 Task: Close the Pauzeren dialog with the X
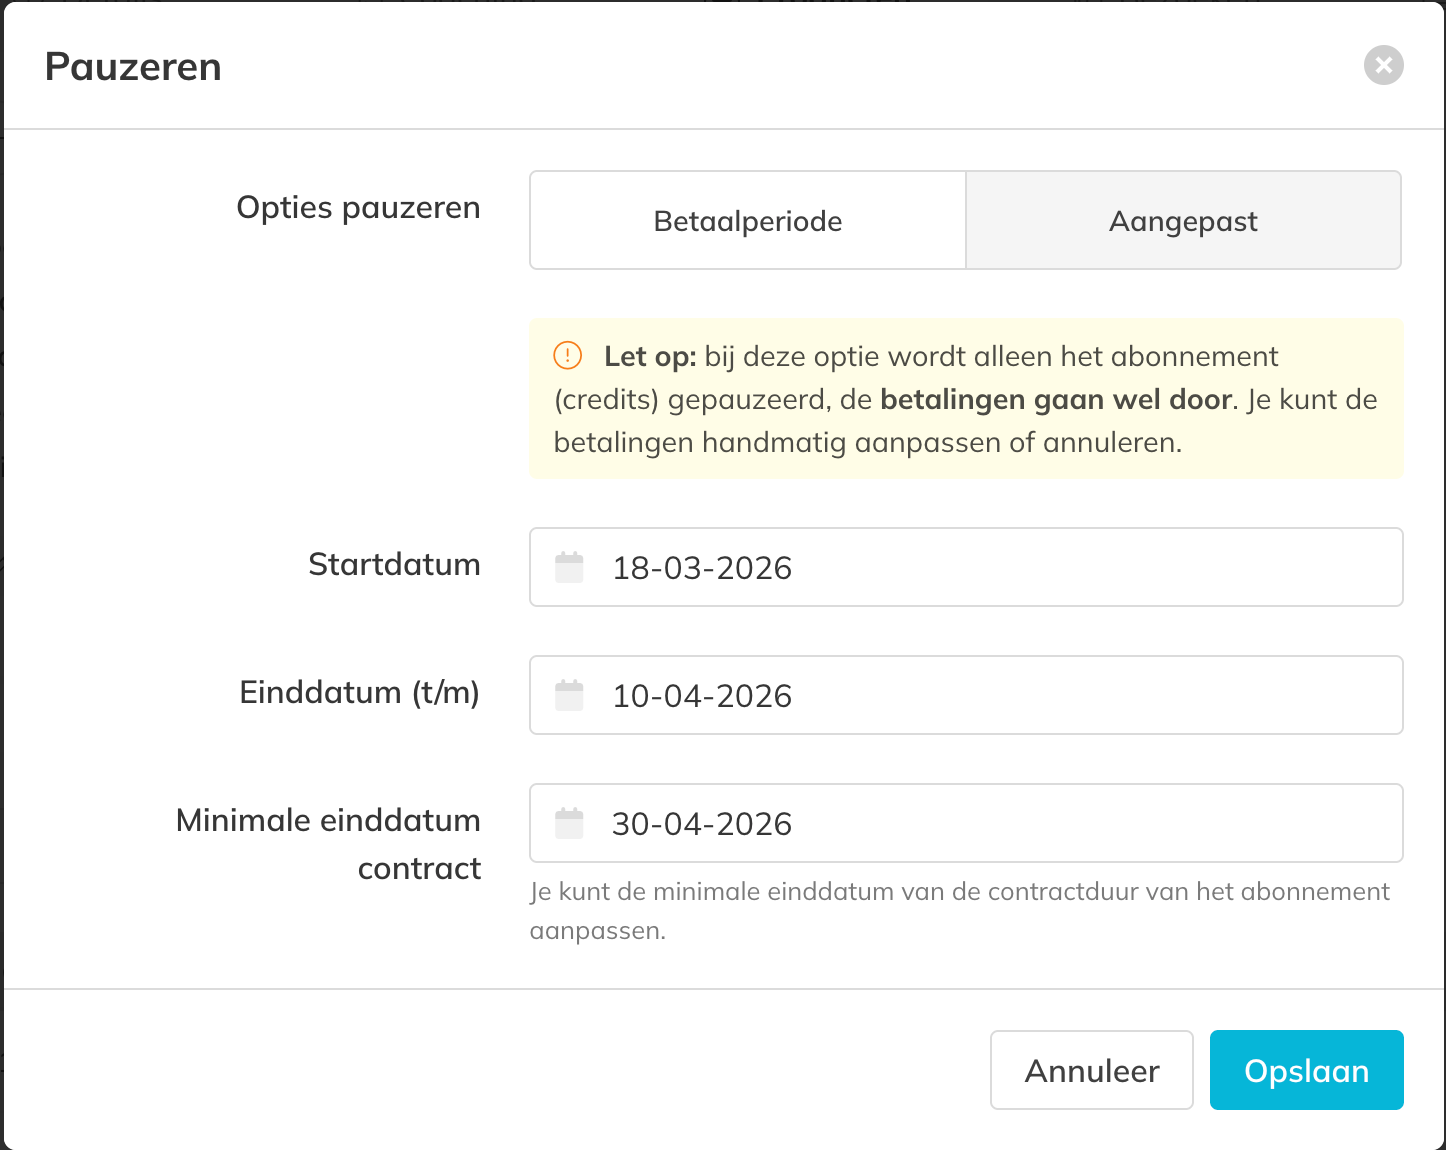point(1383,66)
